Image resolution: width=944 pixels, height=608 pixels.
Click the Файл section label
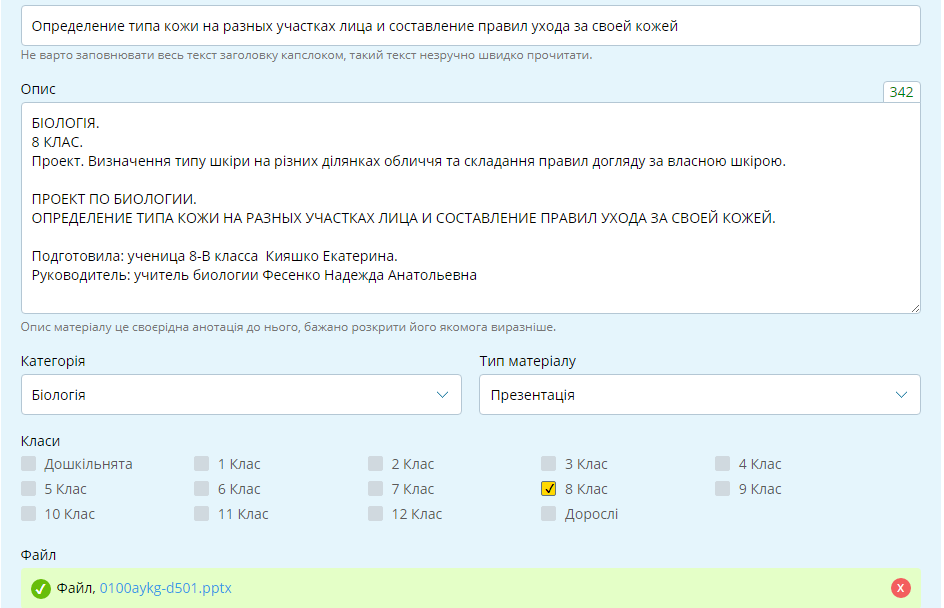[x=38, y=554]
